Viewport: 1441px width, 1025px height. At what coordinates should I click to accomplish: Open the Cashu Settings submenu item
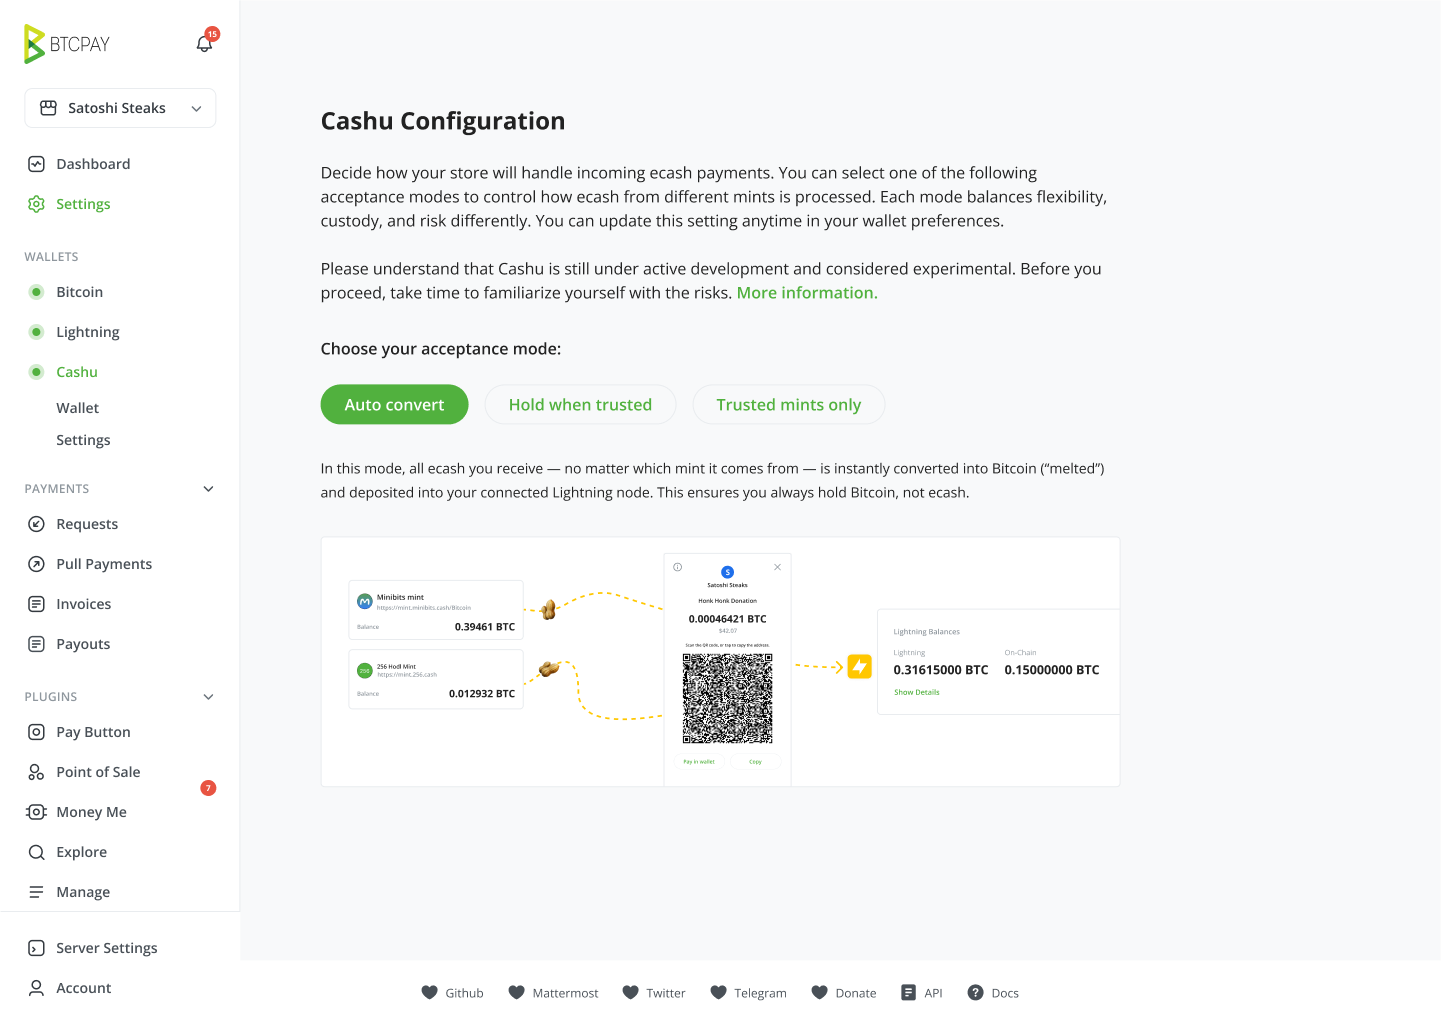tap(83, 440)
